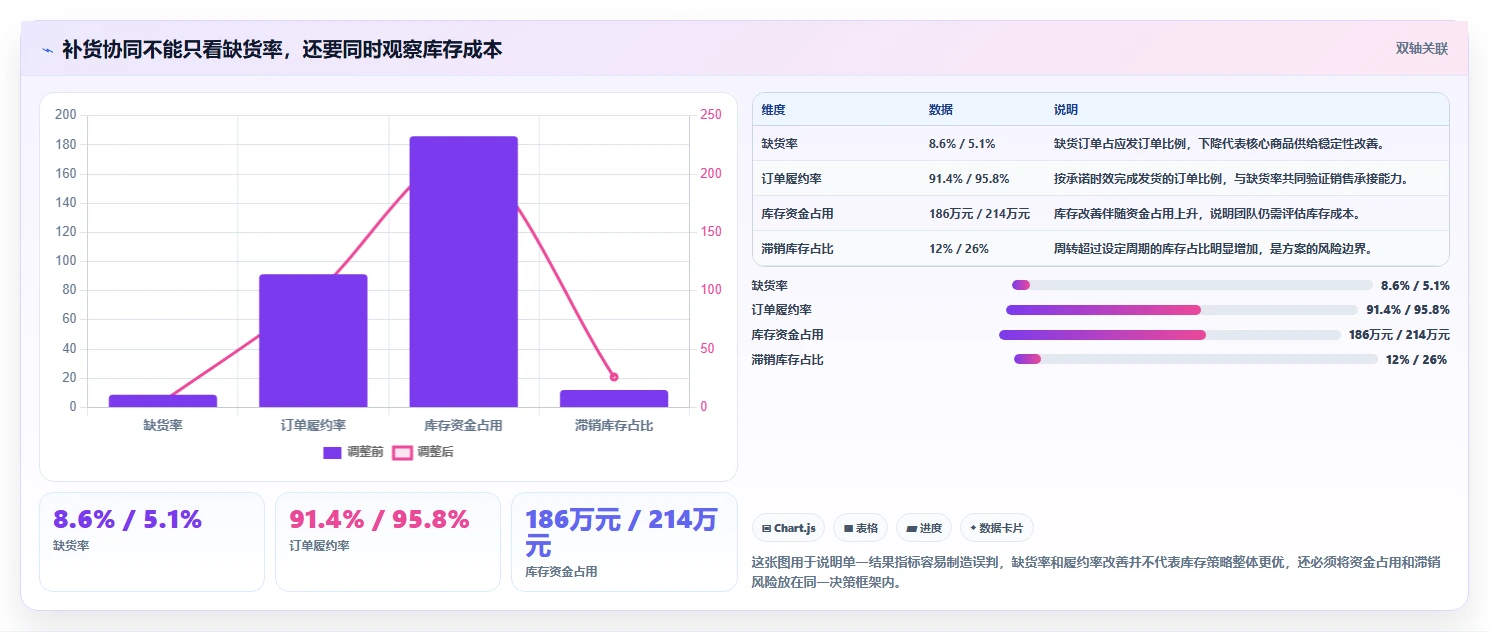Click the footer paragraph about 单一结果指标
This screenshot has width=1489, height=632.
1096,572
